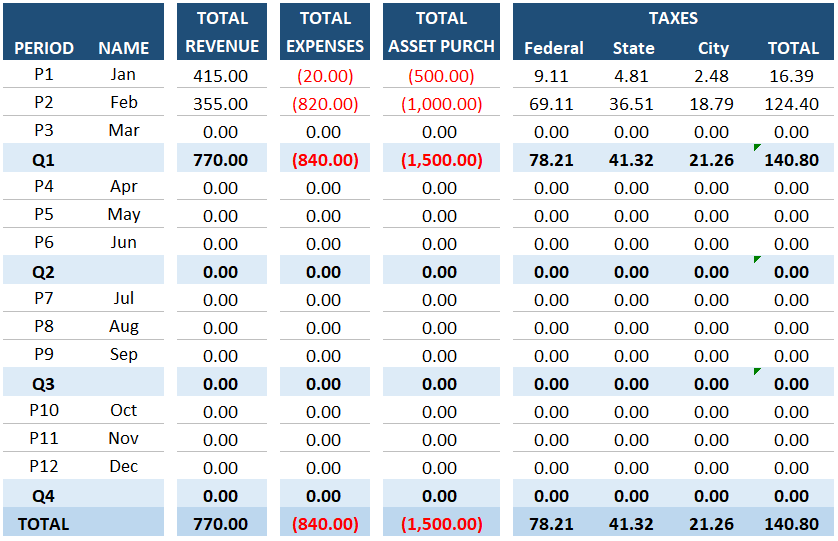Select the bottom TOTAL row label
This screenshot has height=541, width=838.
pos(42,523)
